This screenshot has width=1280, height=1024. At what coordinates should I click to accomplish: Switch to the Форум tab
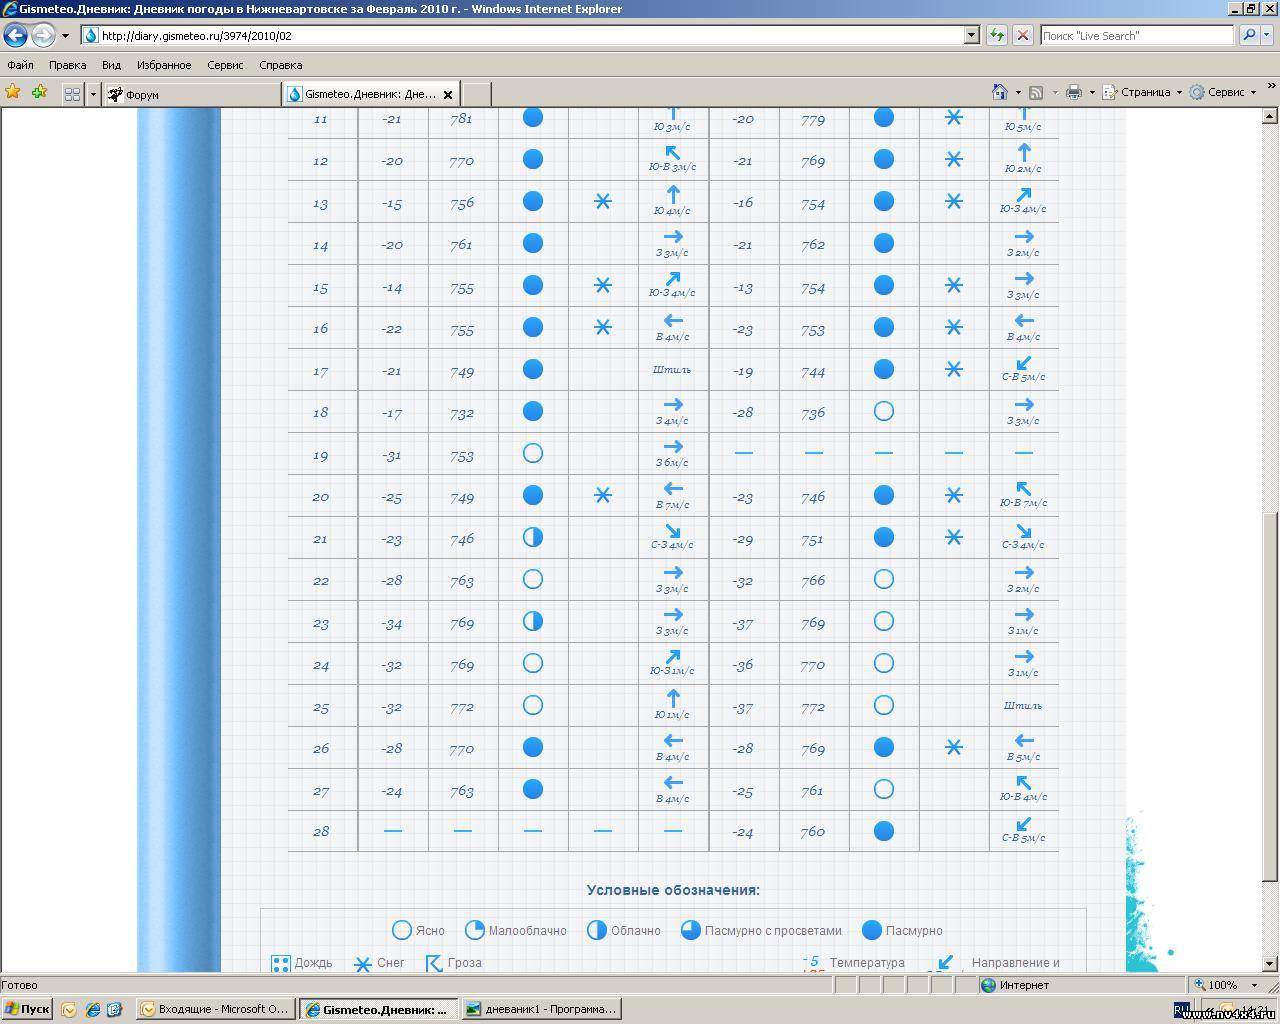192,95
